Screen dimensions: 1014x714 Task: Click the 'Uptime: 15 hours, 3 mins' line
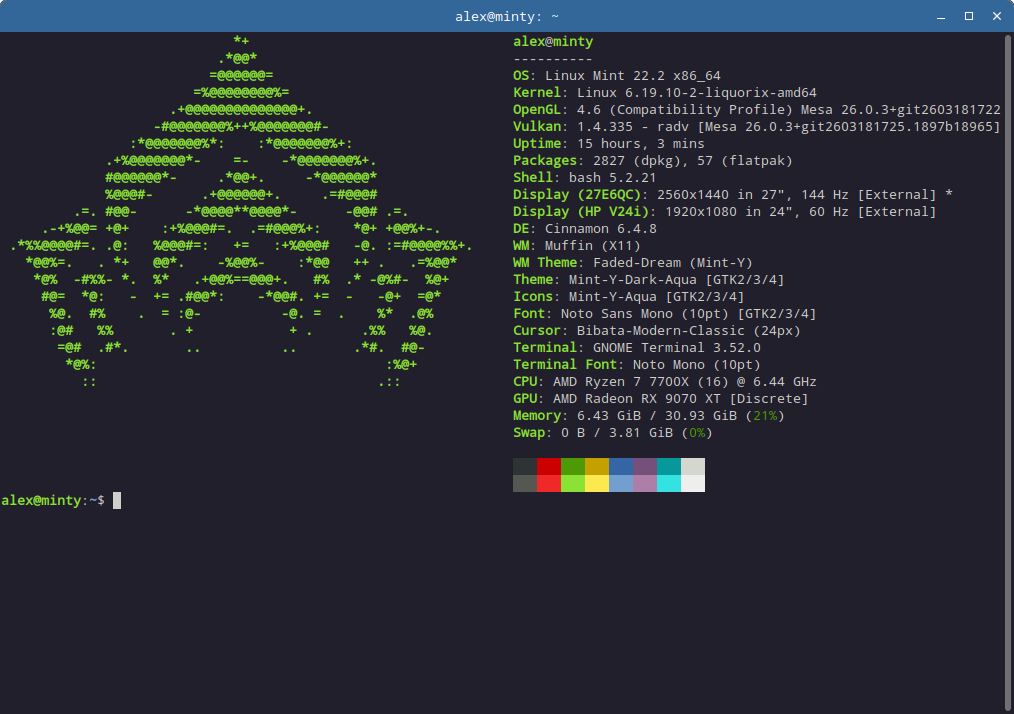609,144
